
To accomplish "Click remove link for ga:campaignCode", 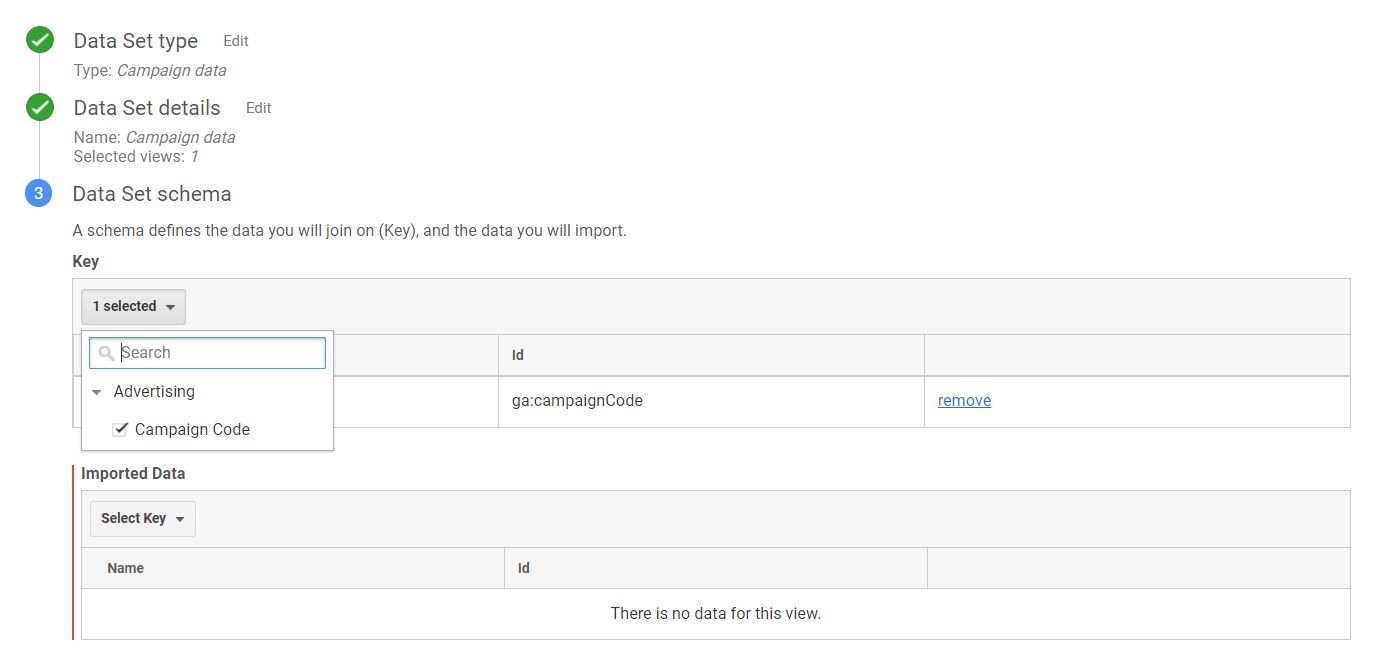I will click(963, 400).
